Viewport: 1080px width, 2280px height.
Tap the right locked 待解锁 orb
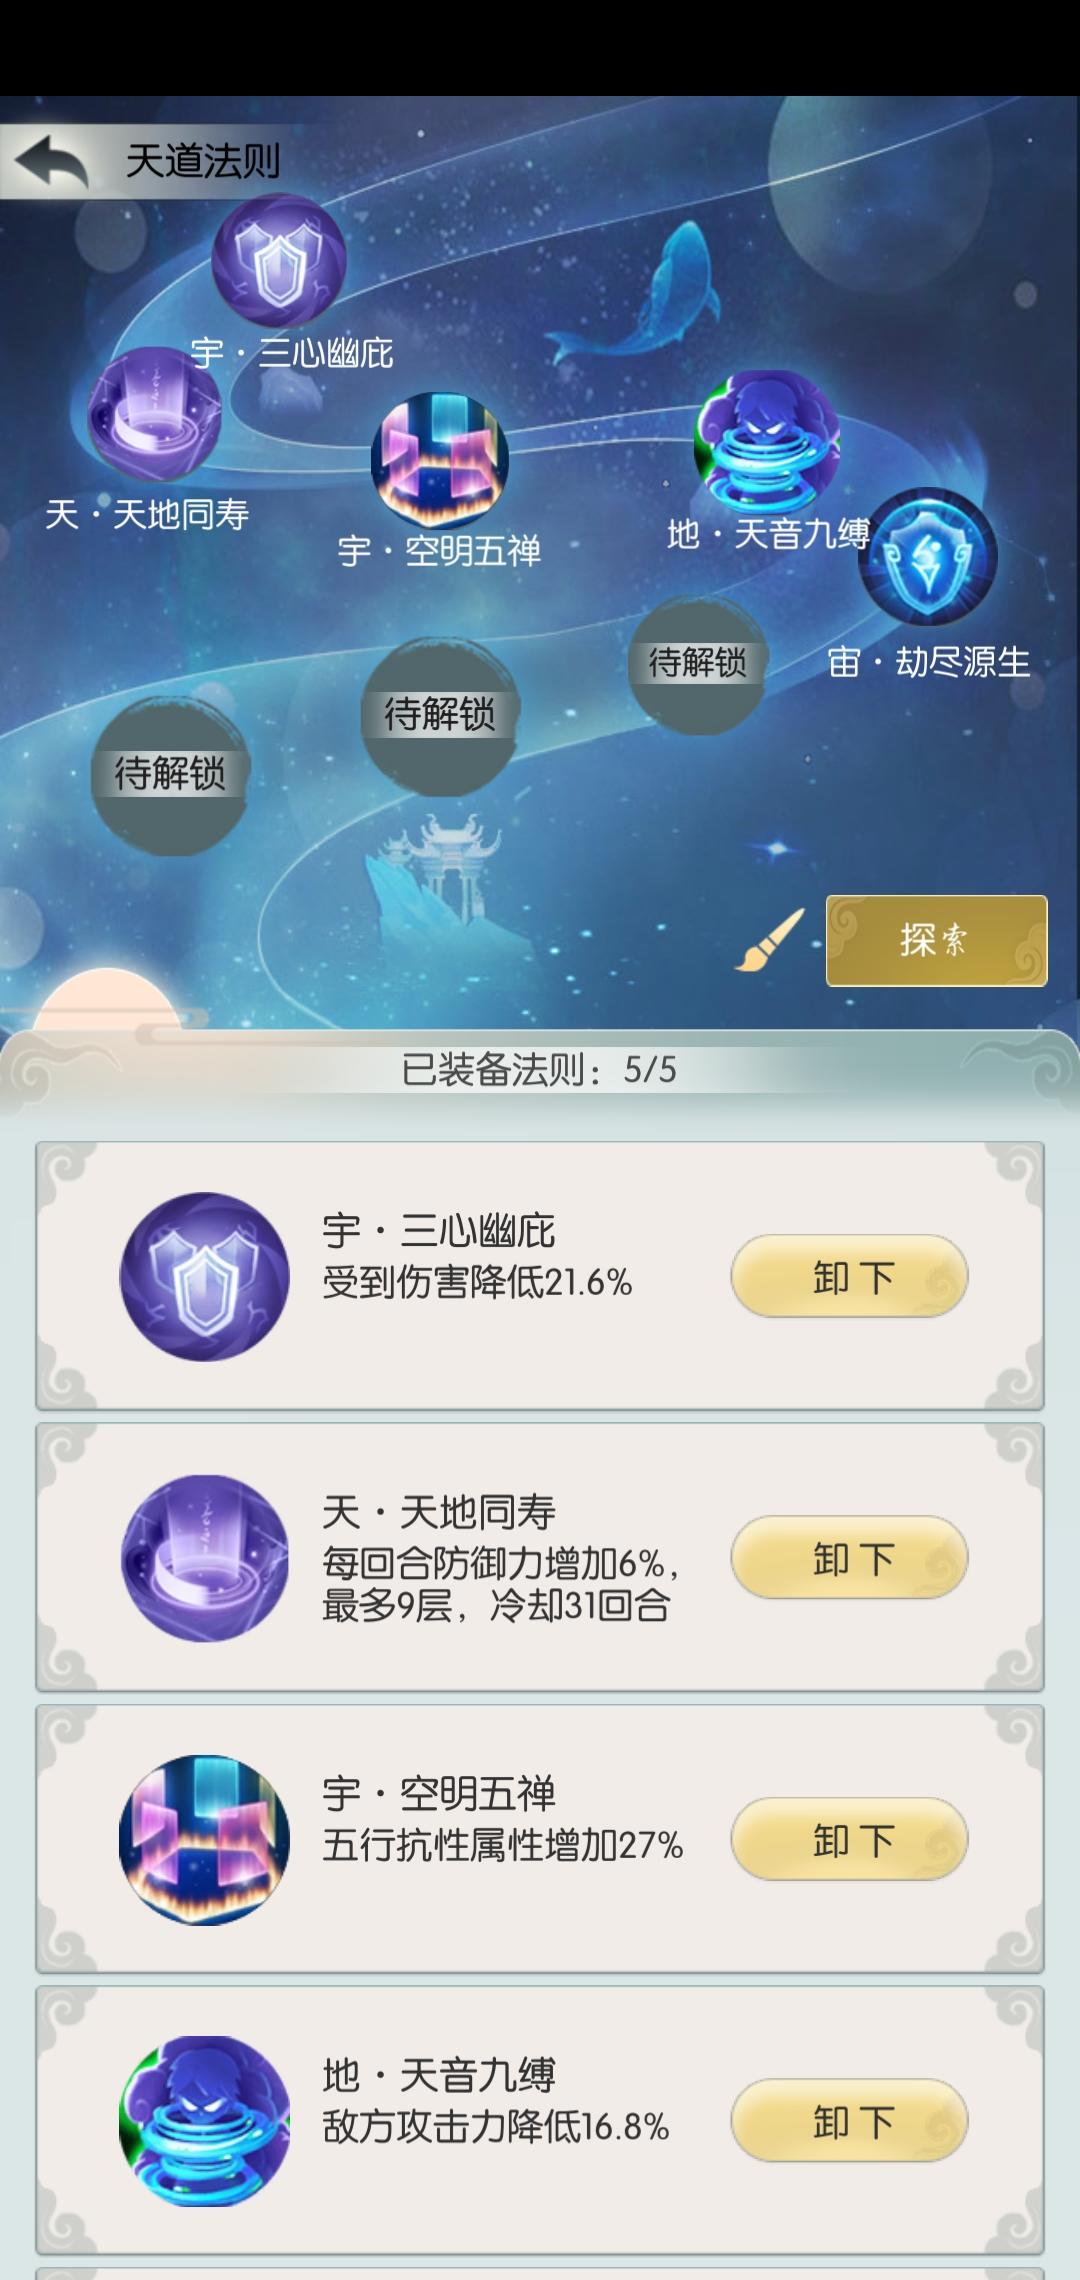[698, 665]
